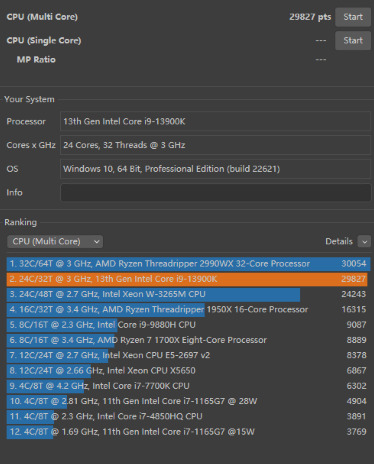
Task: Select the Ryzen 7 1700X ranking row
Action: pyautogui.click(x=188, y=340)
